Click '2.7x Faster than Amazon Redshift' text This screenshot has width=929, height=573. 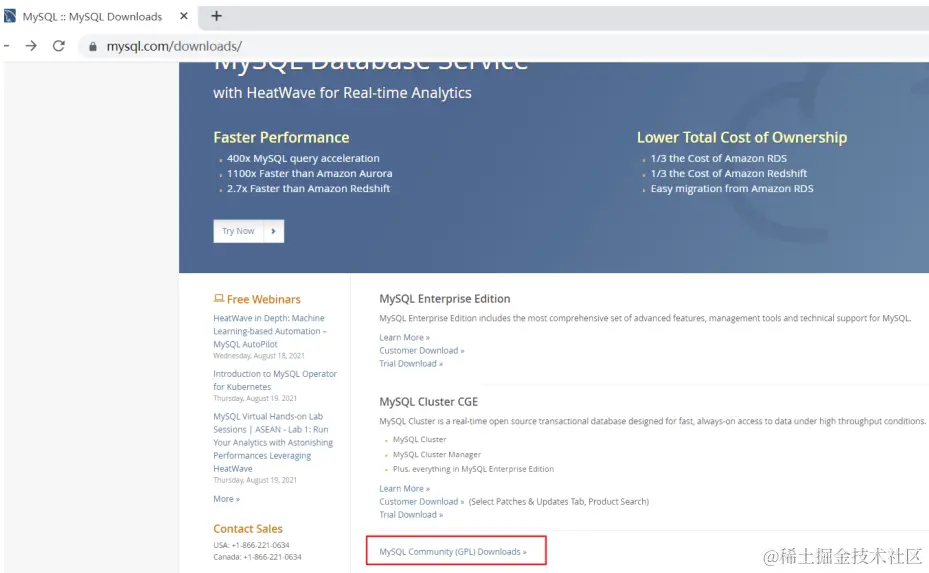(x=308, y=188)
